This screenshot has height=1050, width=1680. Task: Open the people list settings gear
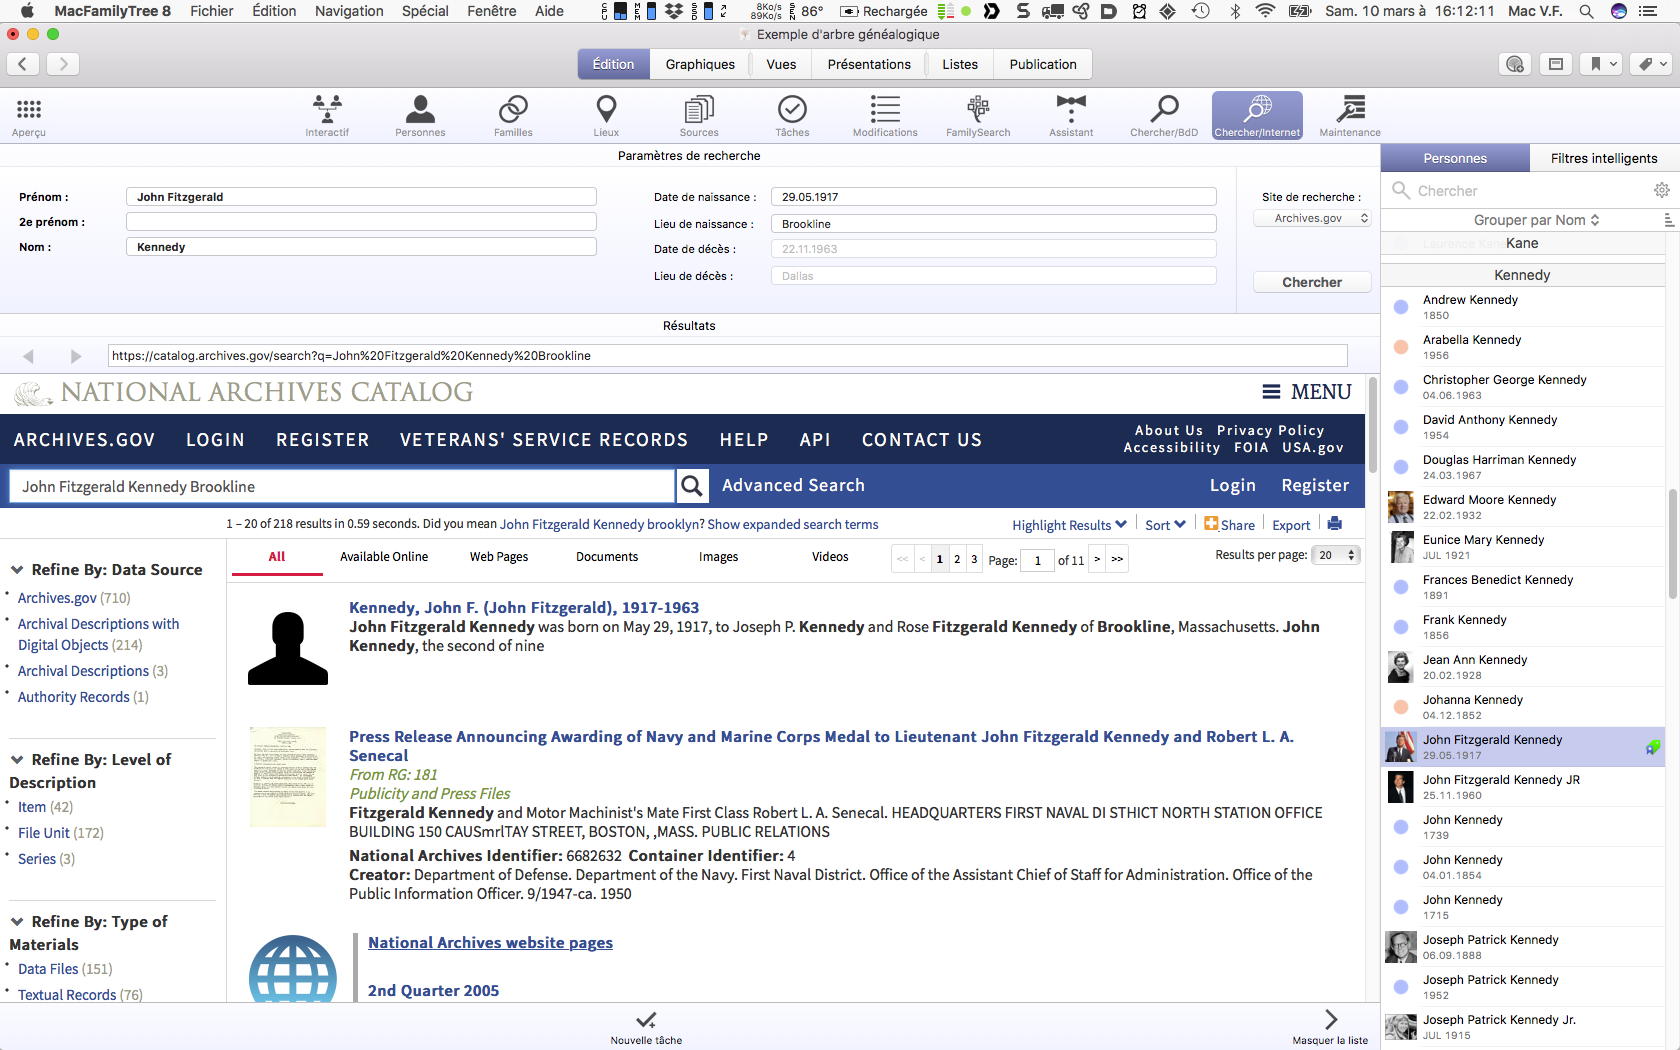(1661, 190)
